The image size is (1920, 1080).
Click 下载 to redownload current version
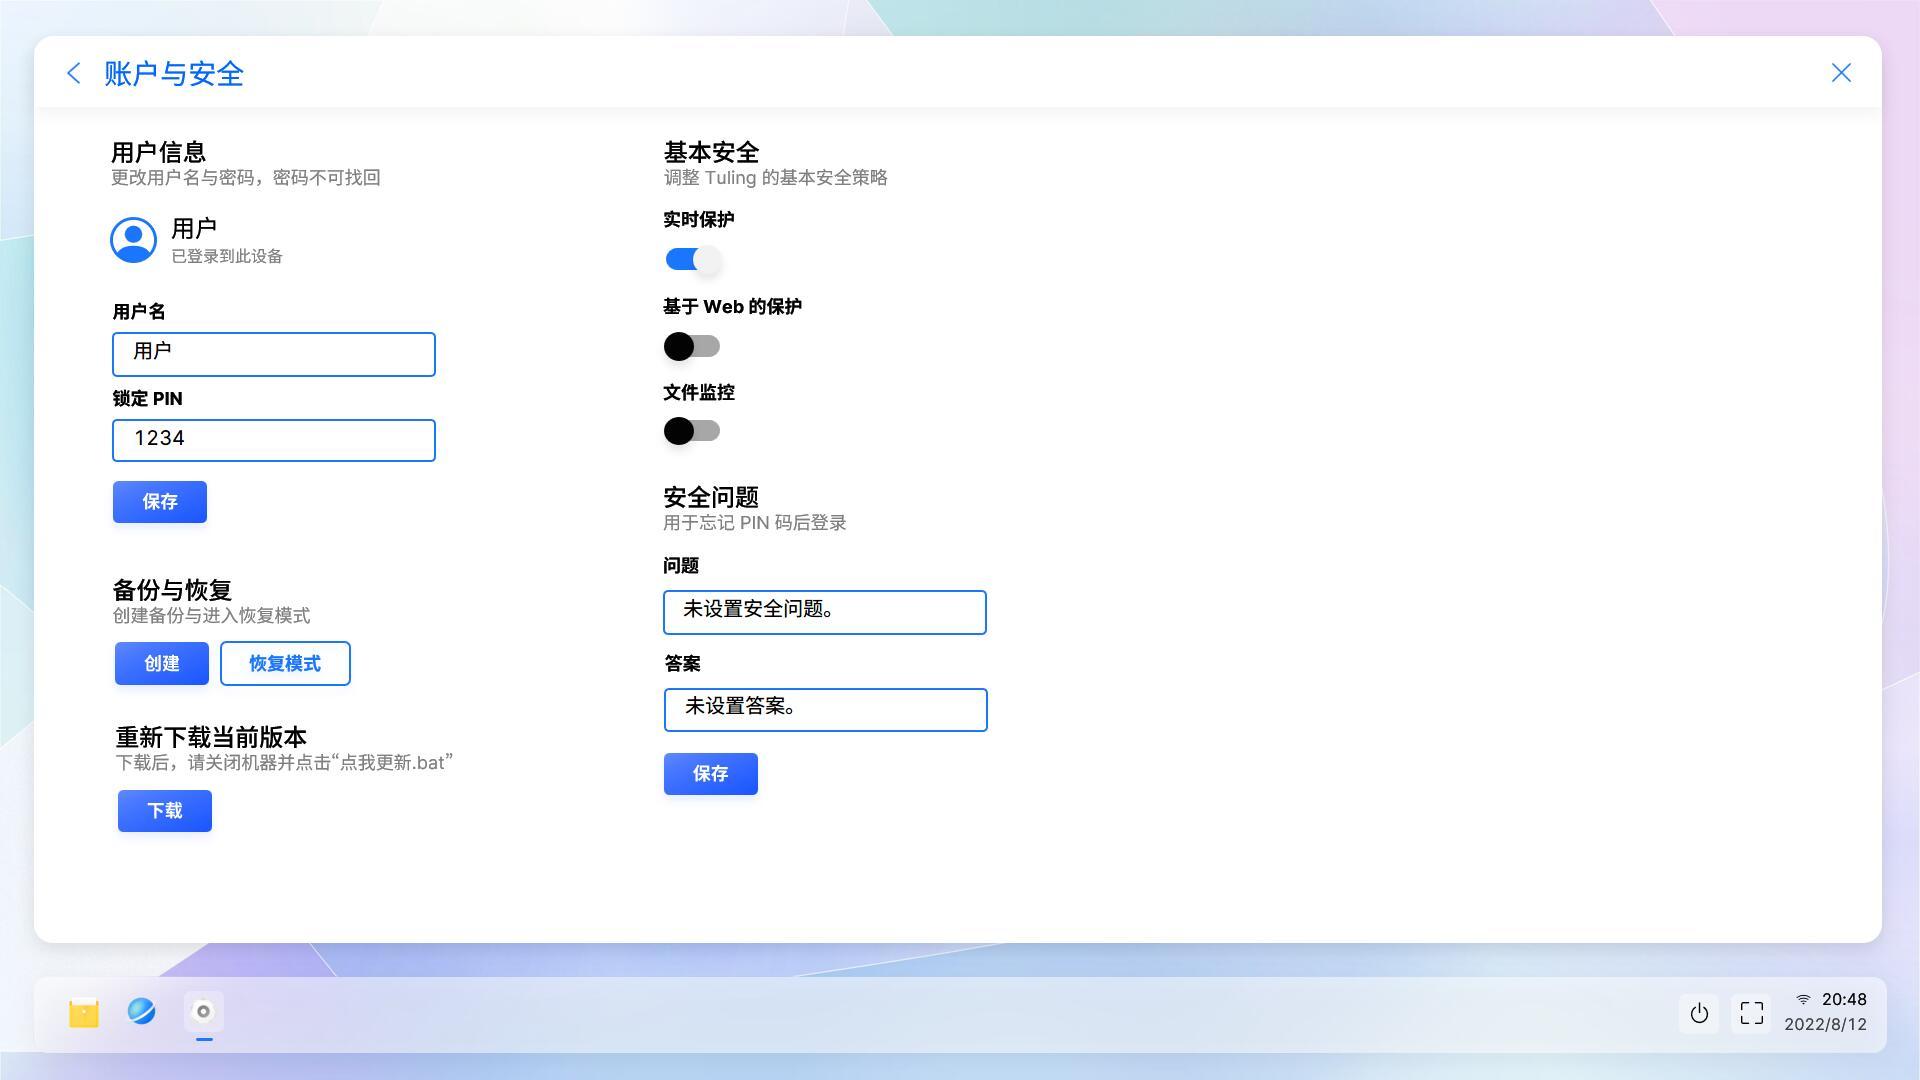164,810
